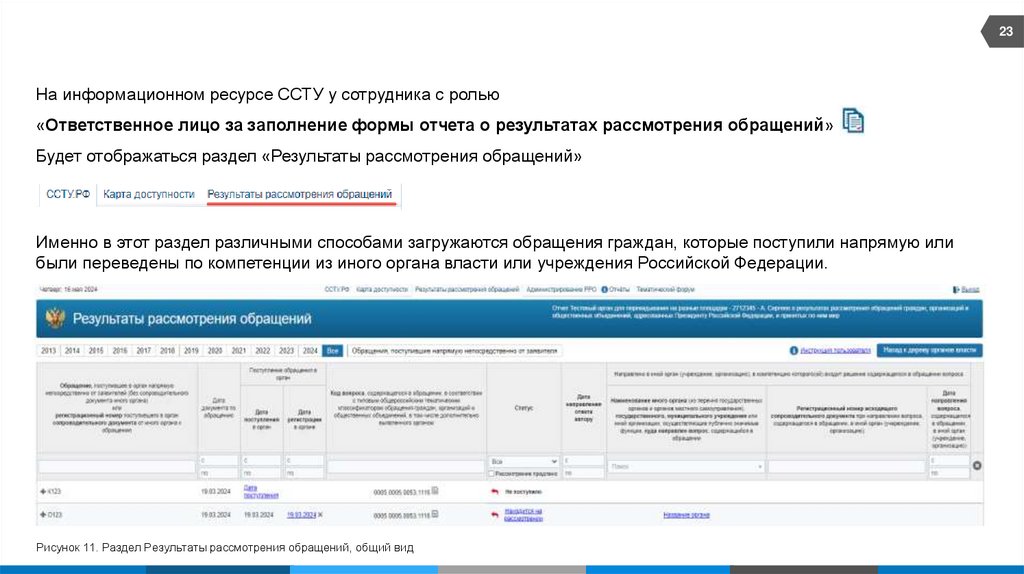Open Тематический форум in portal top menu
The width and height of the screenshot is (1024, 574).
click(x=665, y=289)
